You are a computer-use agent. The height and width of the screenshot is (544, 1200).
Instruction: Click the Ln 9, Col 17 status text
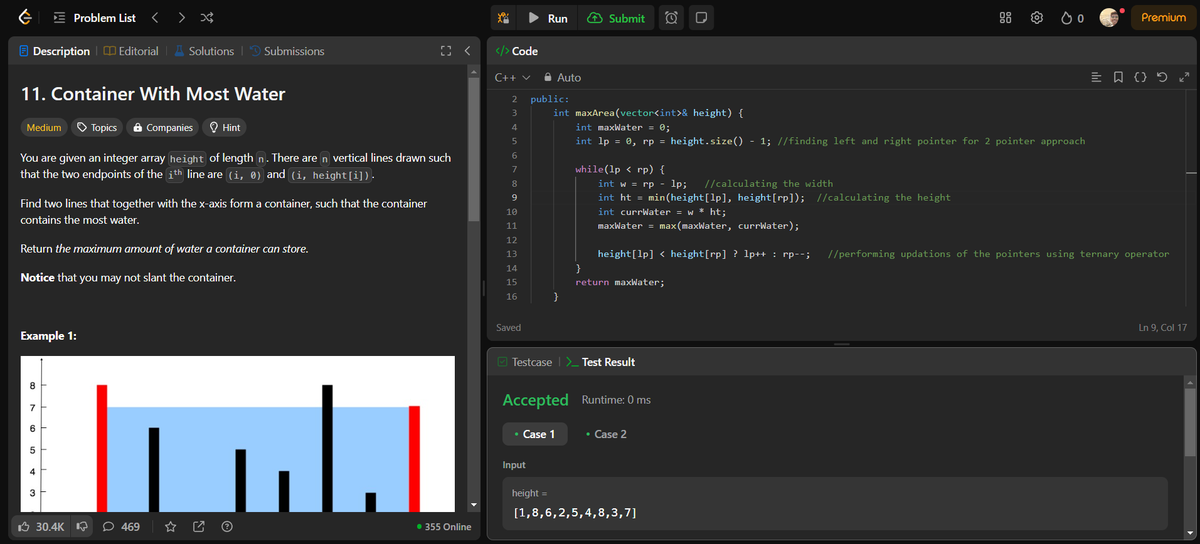tap(1162, 327)
